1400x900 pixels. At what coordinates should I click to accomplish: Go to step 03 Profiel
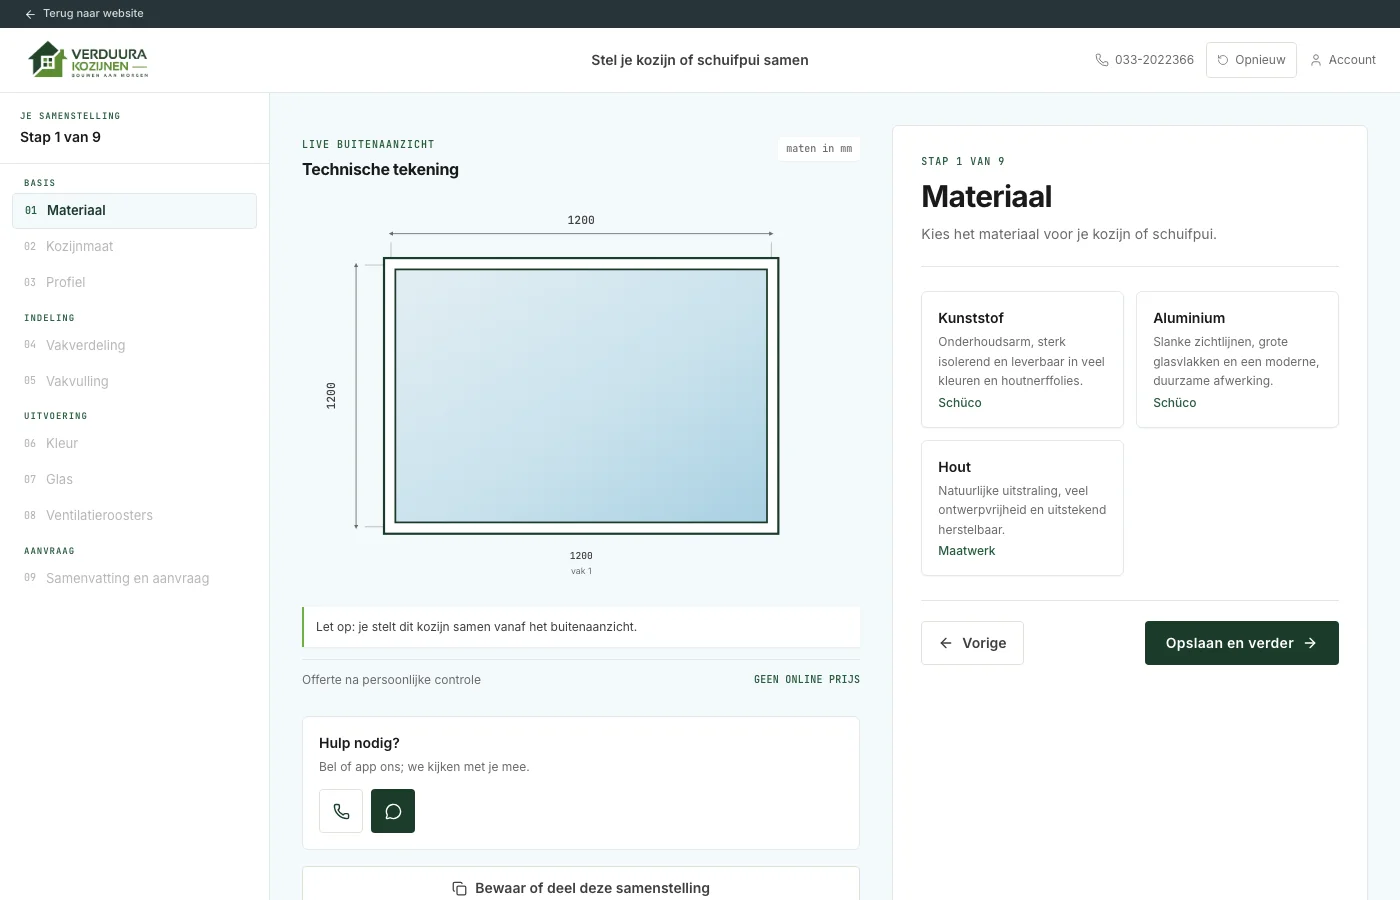point(134,282)
